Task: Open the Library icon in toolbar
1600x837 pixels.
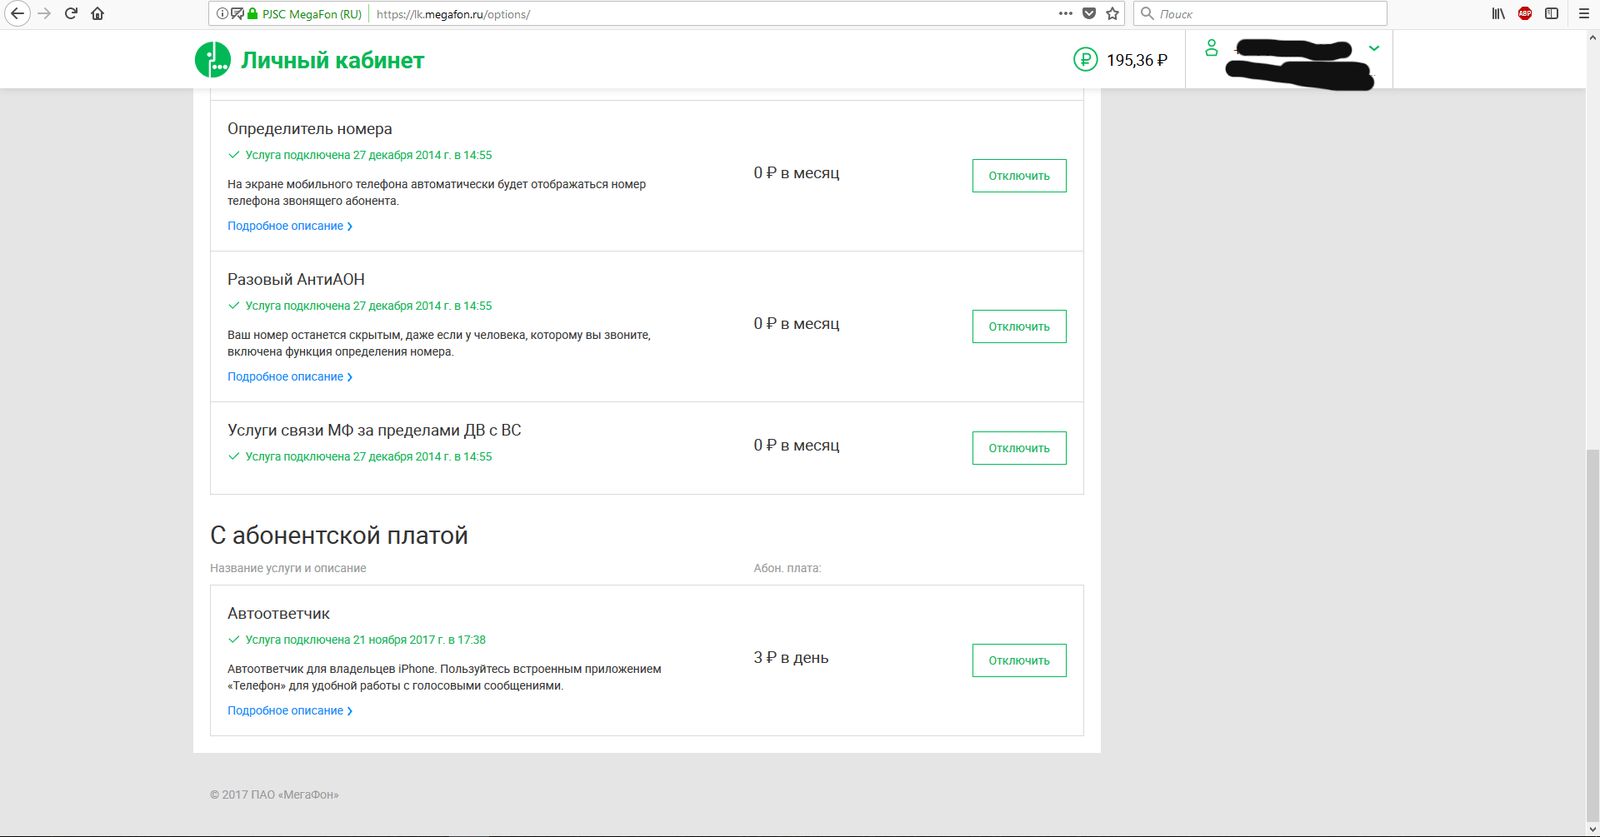Action: coord(1498,14)
